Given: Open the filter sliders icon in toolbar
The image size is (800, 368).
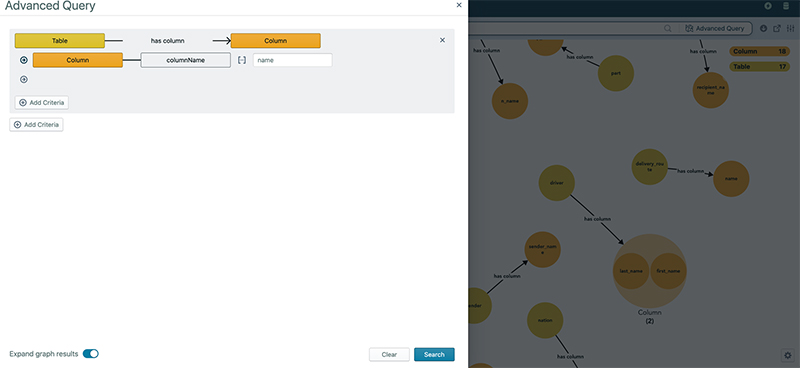Looking at the screenshot, I should (790, 29).
